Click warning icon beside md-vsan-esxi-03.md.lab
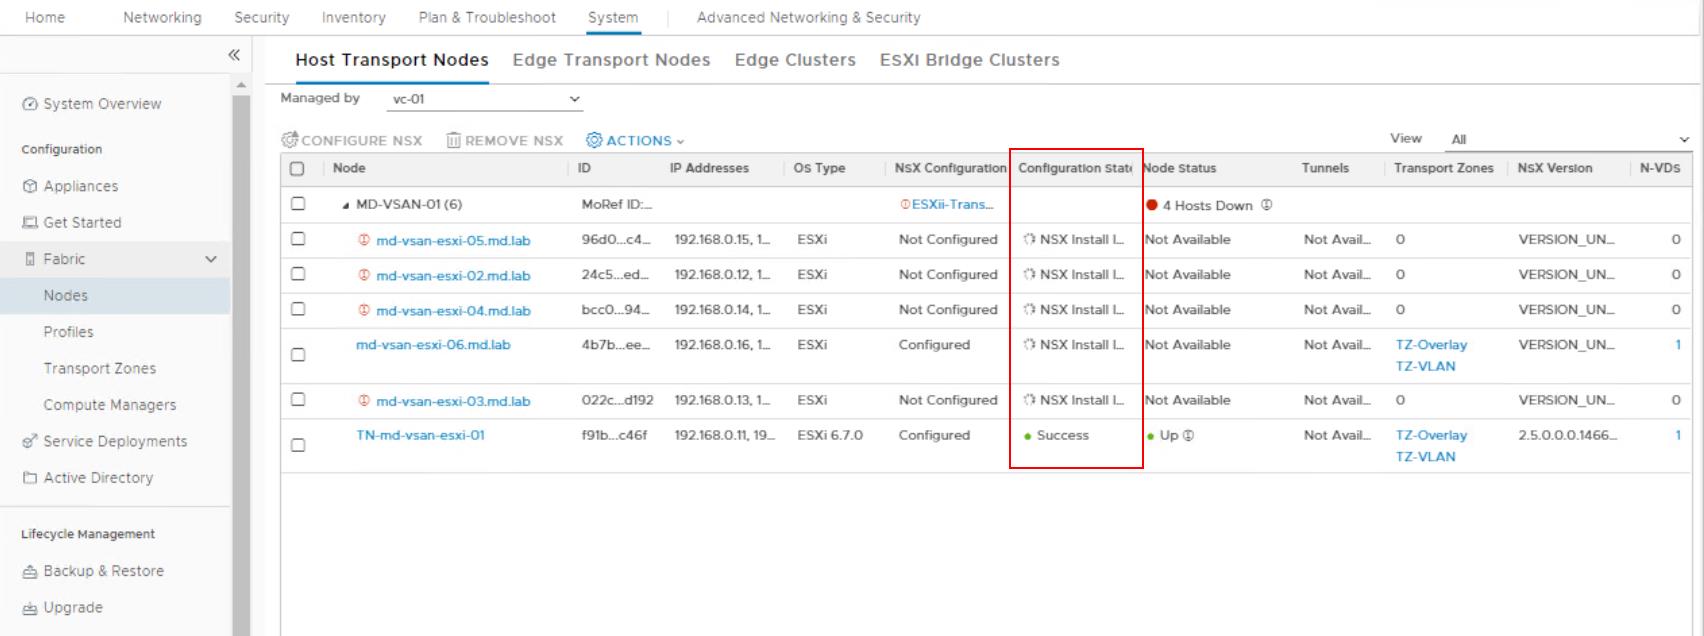 (364, 400)
